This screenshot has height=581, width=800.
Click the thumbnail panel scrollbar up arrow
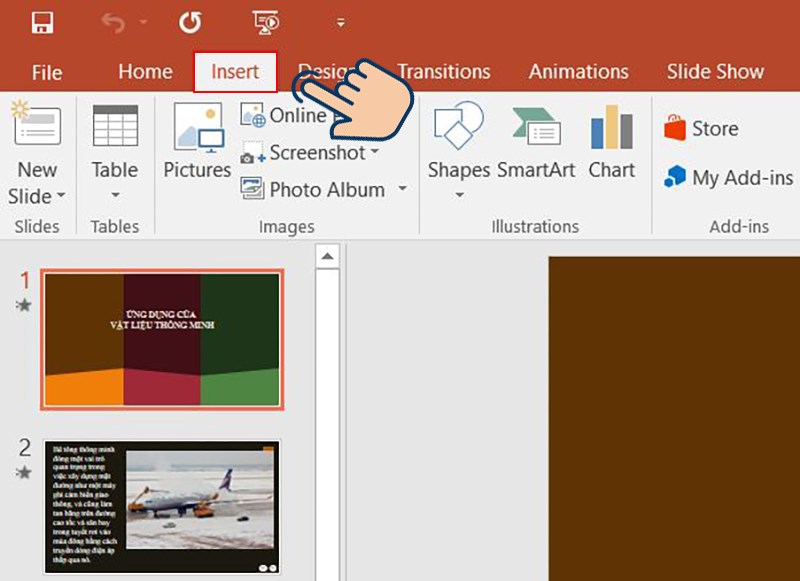[327, 256]
